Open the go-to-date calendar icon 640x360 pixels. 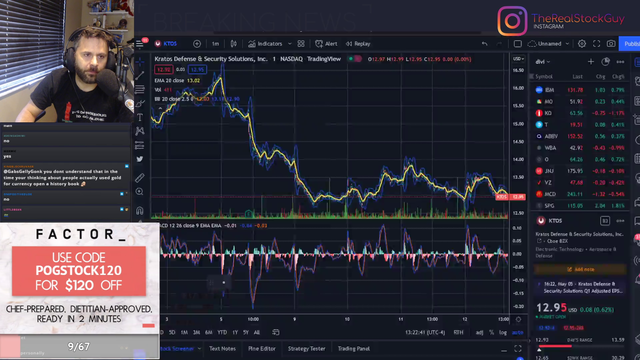(276, 333)
